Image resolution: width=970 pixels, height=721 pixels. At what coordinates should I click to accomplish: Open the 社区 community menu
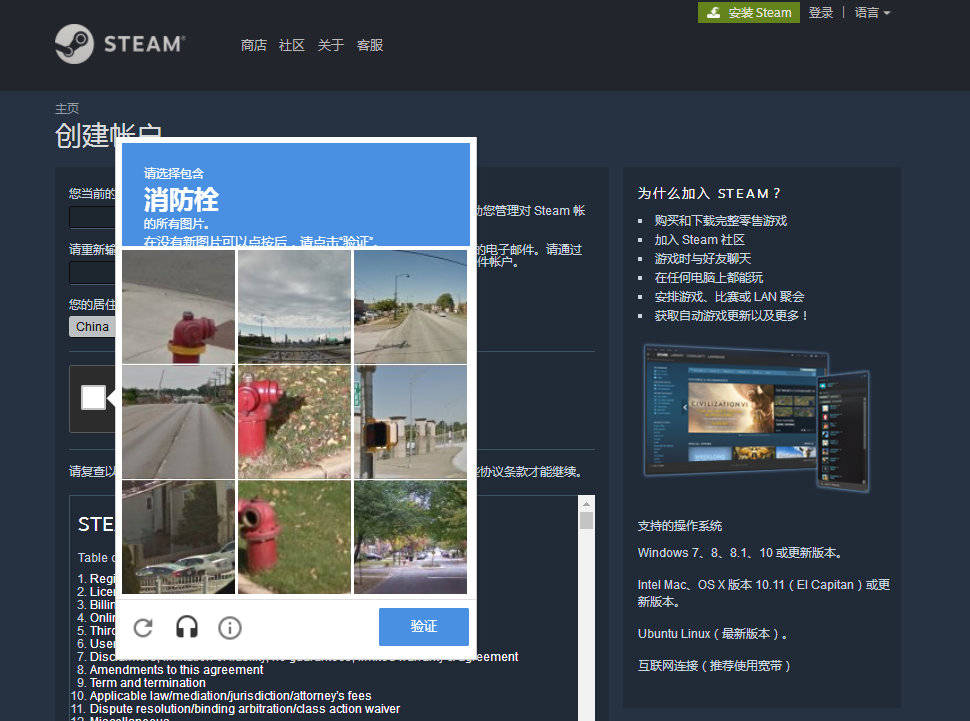pos(291,45)
